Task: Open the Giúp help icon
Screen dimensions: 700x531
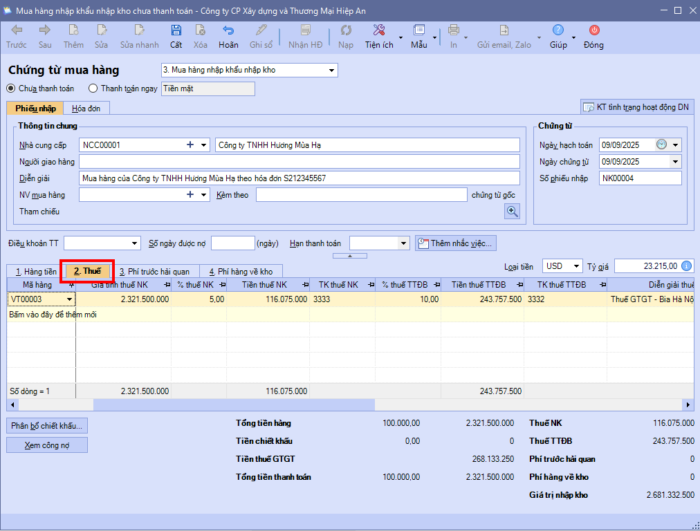Action: (556, 32)
